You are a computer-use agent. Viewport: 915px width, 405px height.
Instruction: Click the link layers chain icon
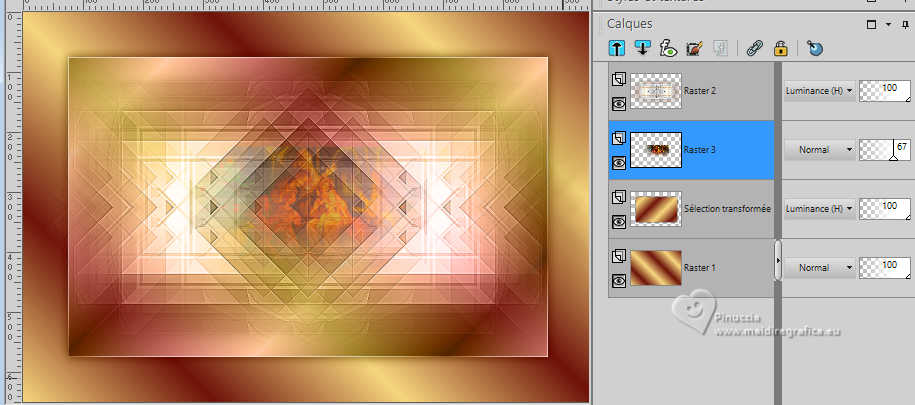click(755, 48)
